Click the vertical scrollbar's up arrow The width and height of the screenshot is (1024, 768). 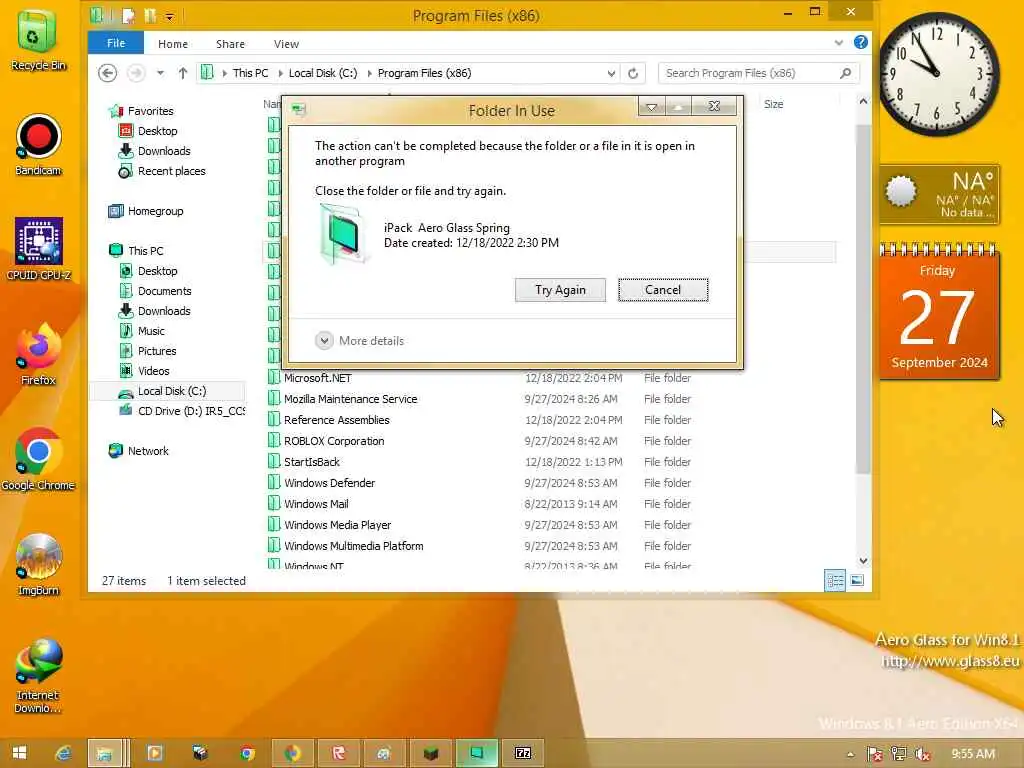tap(863, 102)
